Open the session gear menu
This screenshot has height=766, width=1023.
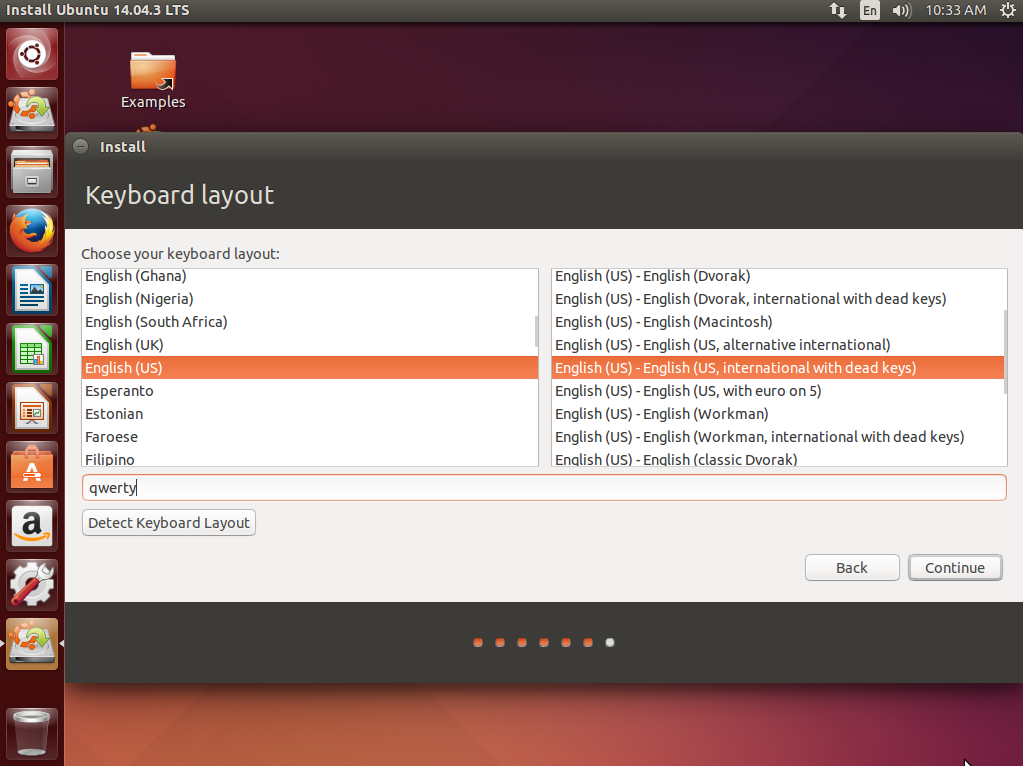click(x=1007, y=10)
